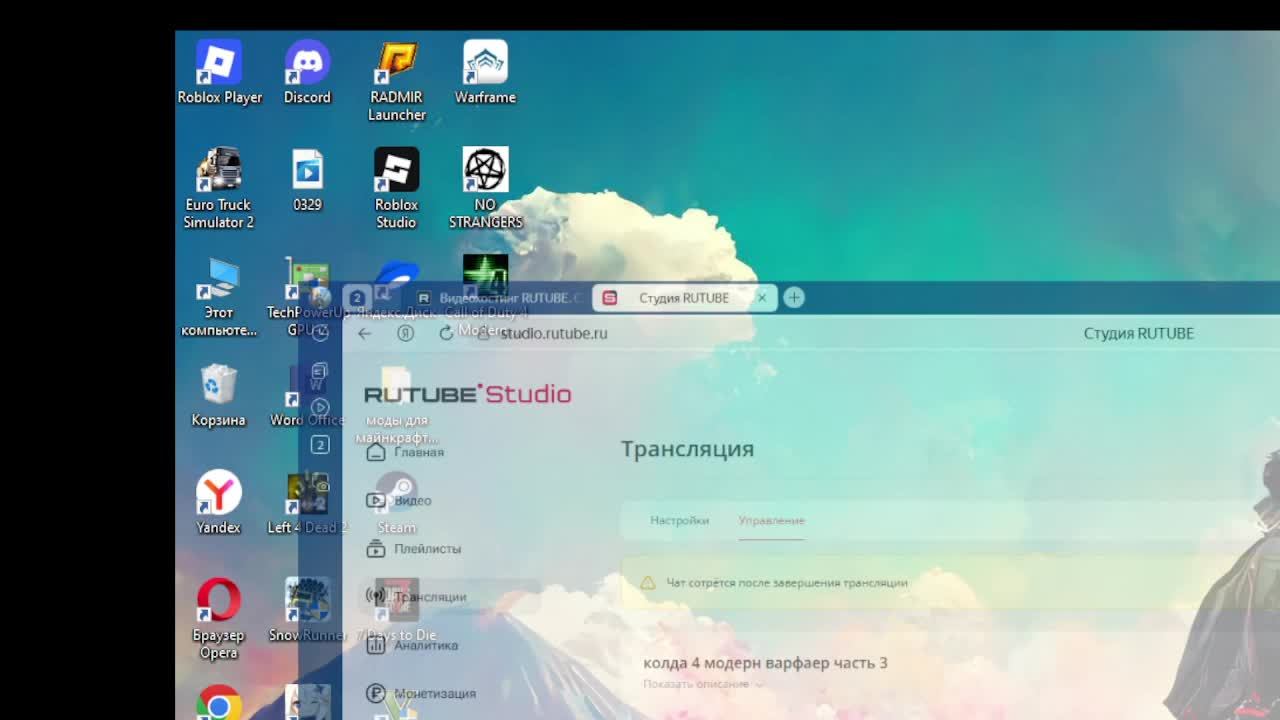Open Euro Truck Simulator 2 shortcut
The width and height of the screenshot is (1280, 720).
point(219,188)
